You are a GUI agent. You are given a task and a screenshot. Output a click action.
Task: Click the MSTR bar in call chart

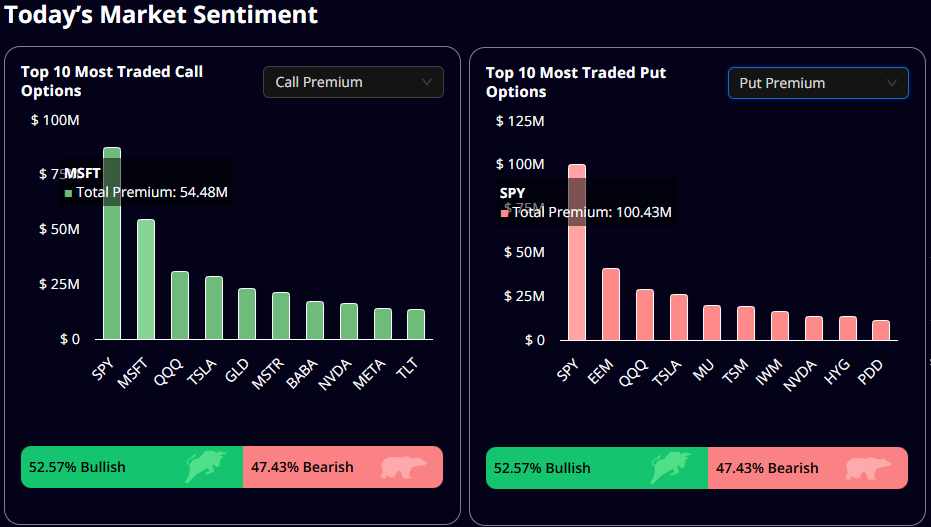[x=281, y=316]
